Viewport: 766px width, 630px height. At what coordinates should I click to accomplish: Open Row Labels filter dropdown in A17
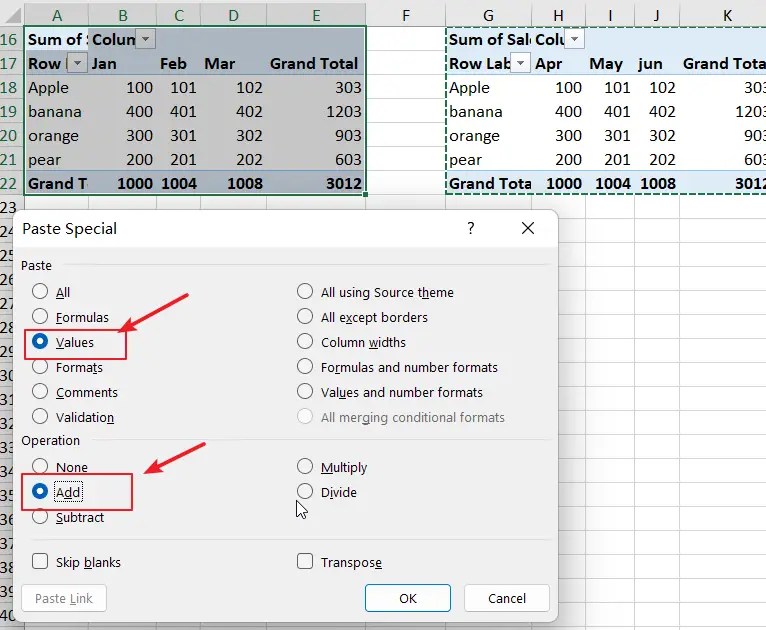(77, 63)
